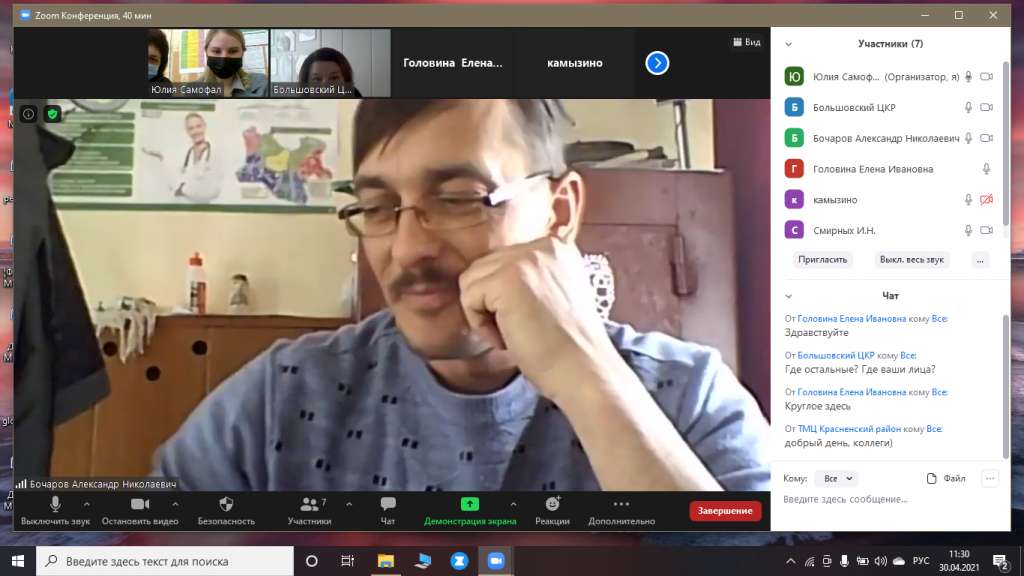This screenshot has width=1024, height=576.
Task: Mute microphone with Выключить звук
Action: click(56, 504)
